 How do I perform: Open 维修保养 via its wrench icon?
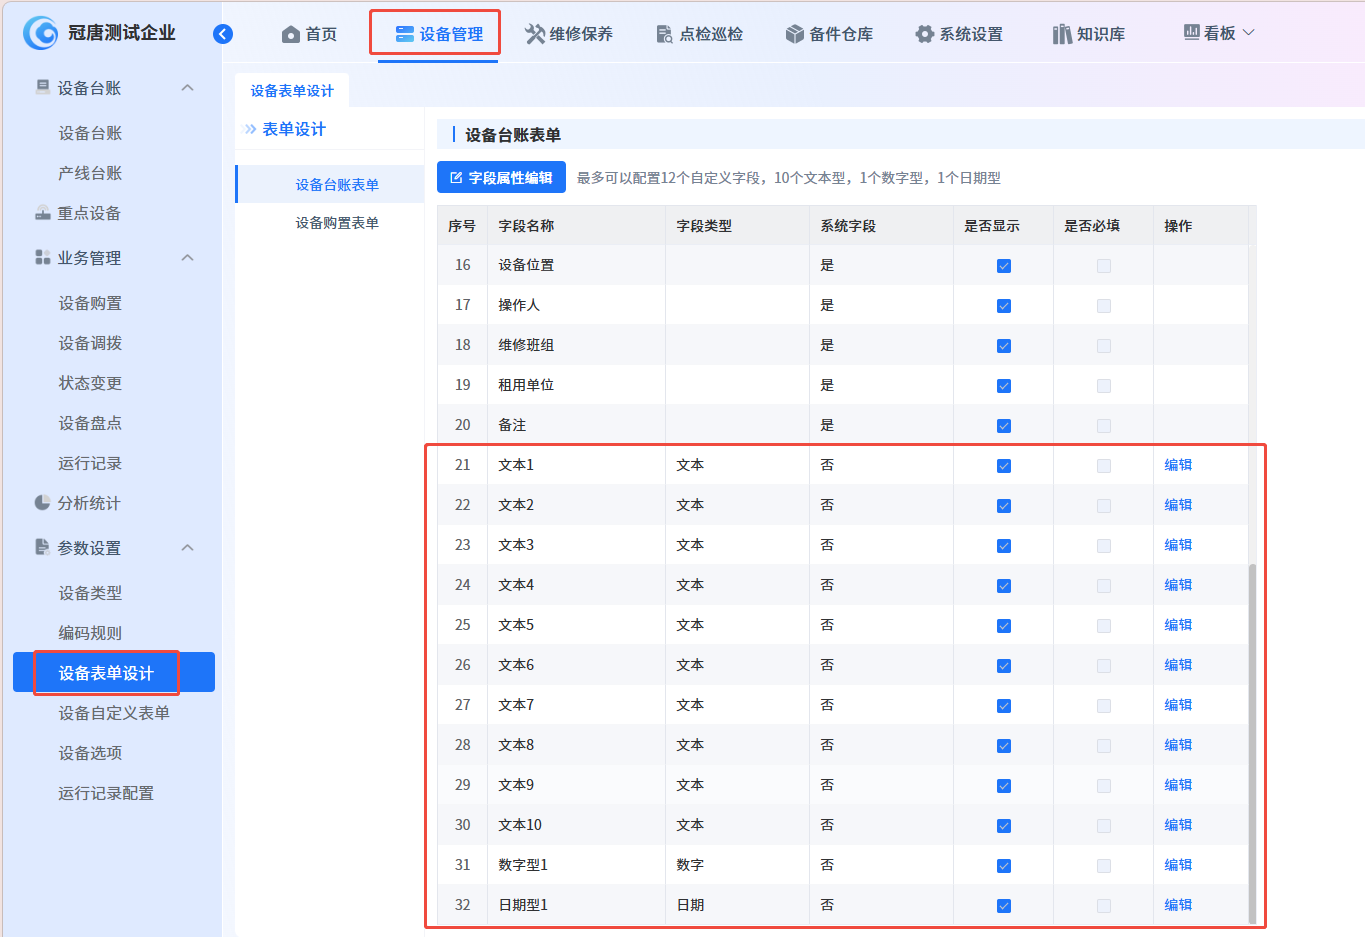[535, 34]
